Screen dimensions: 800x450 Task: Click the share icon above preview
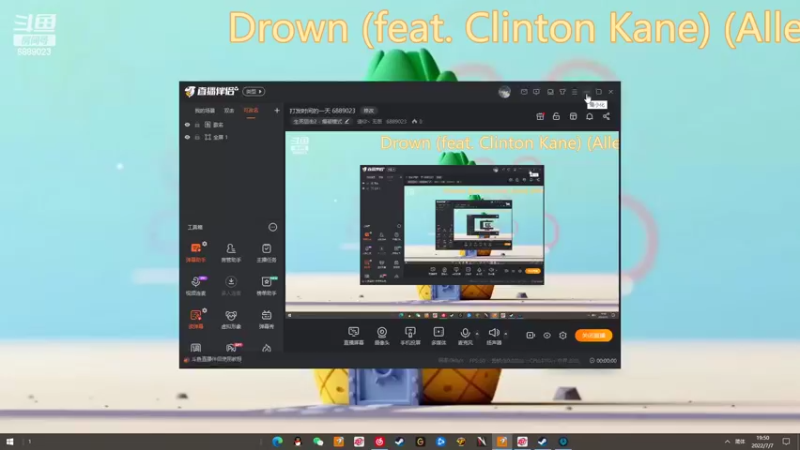click(606, 116)
